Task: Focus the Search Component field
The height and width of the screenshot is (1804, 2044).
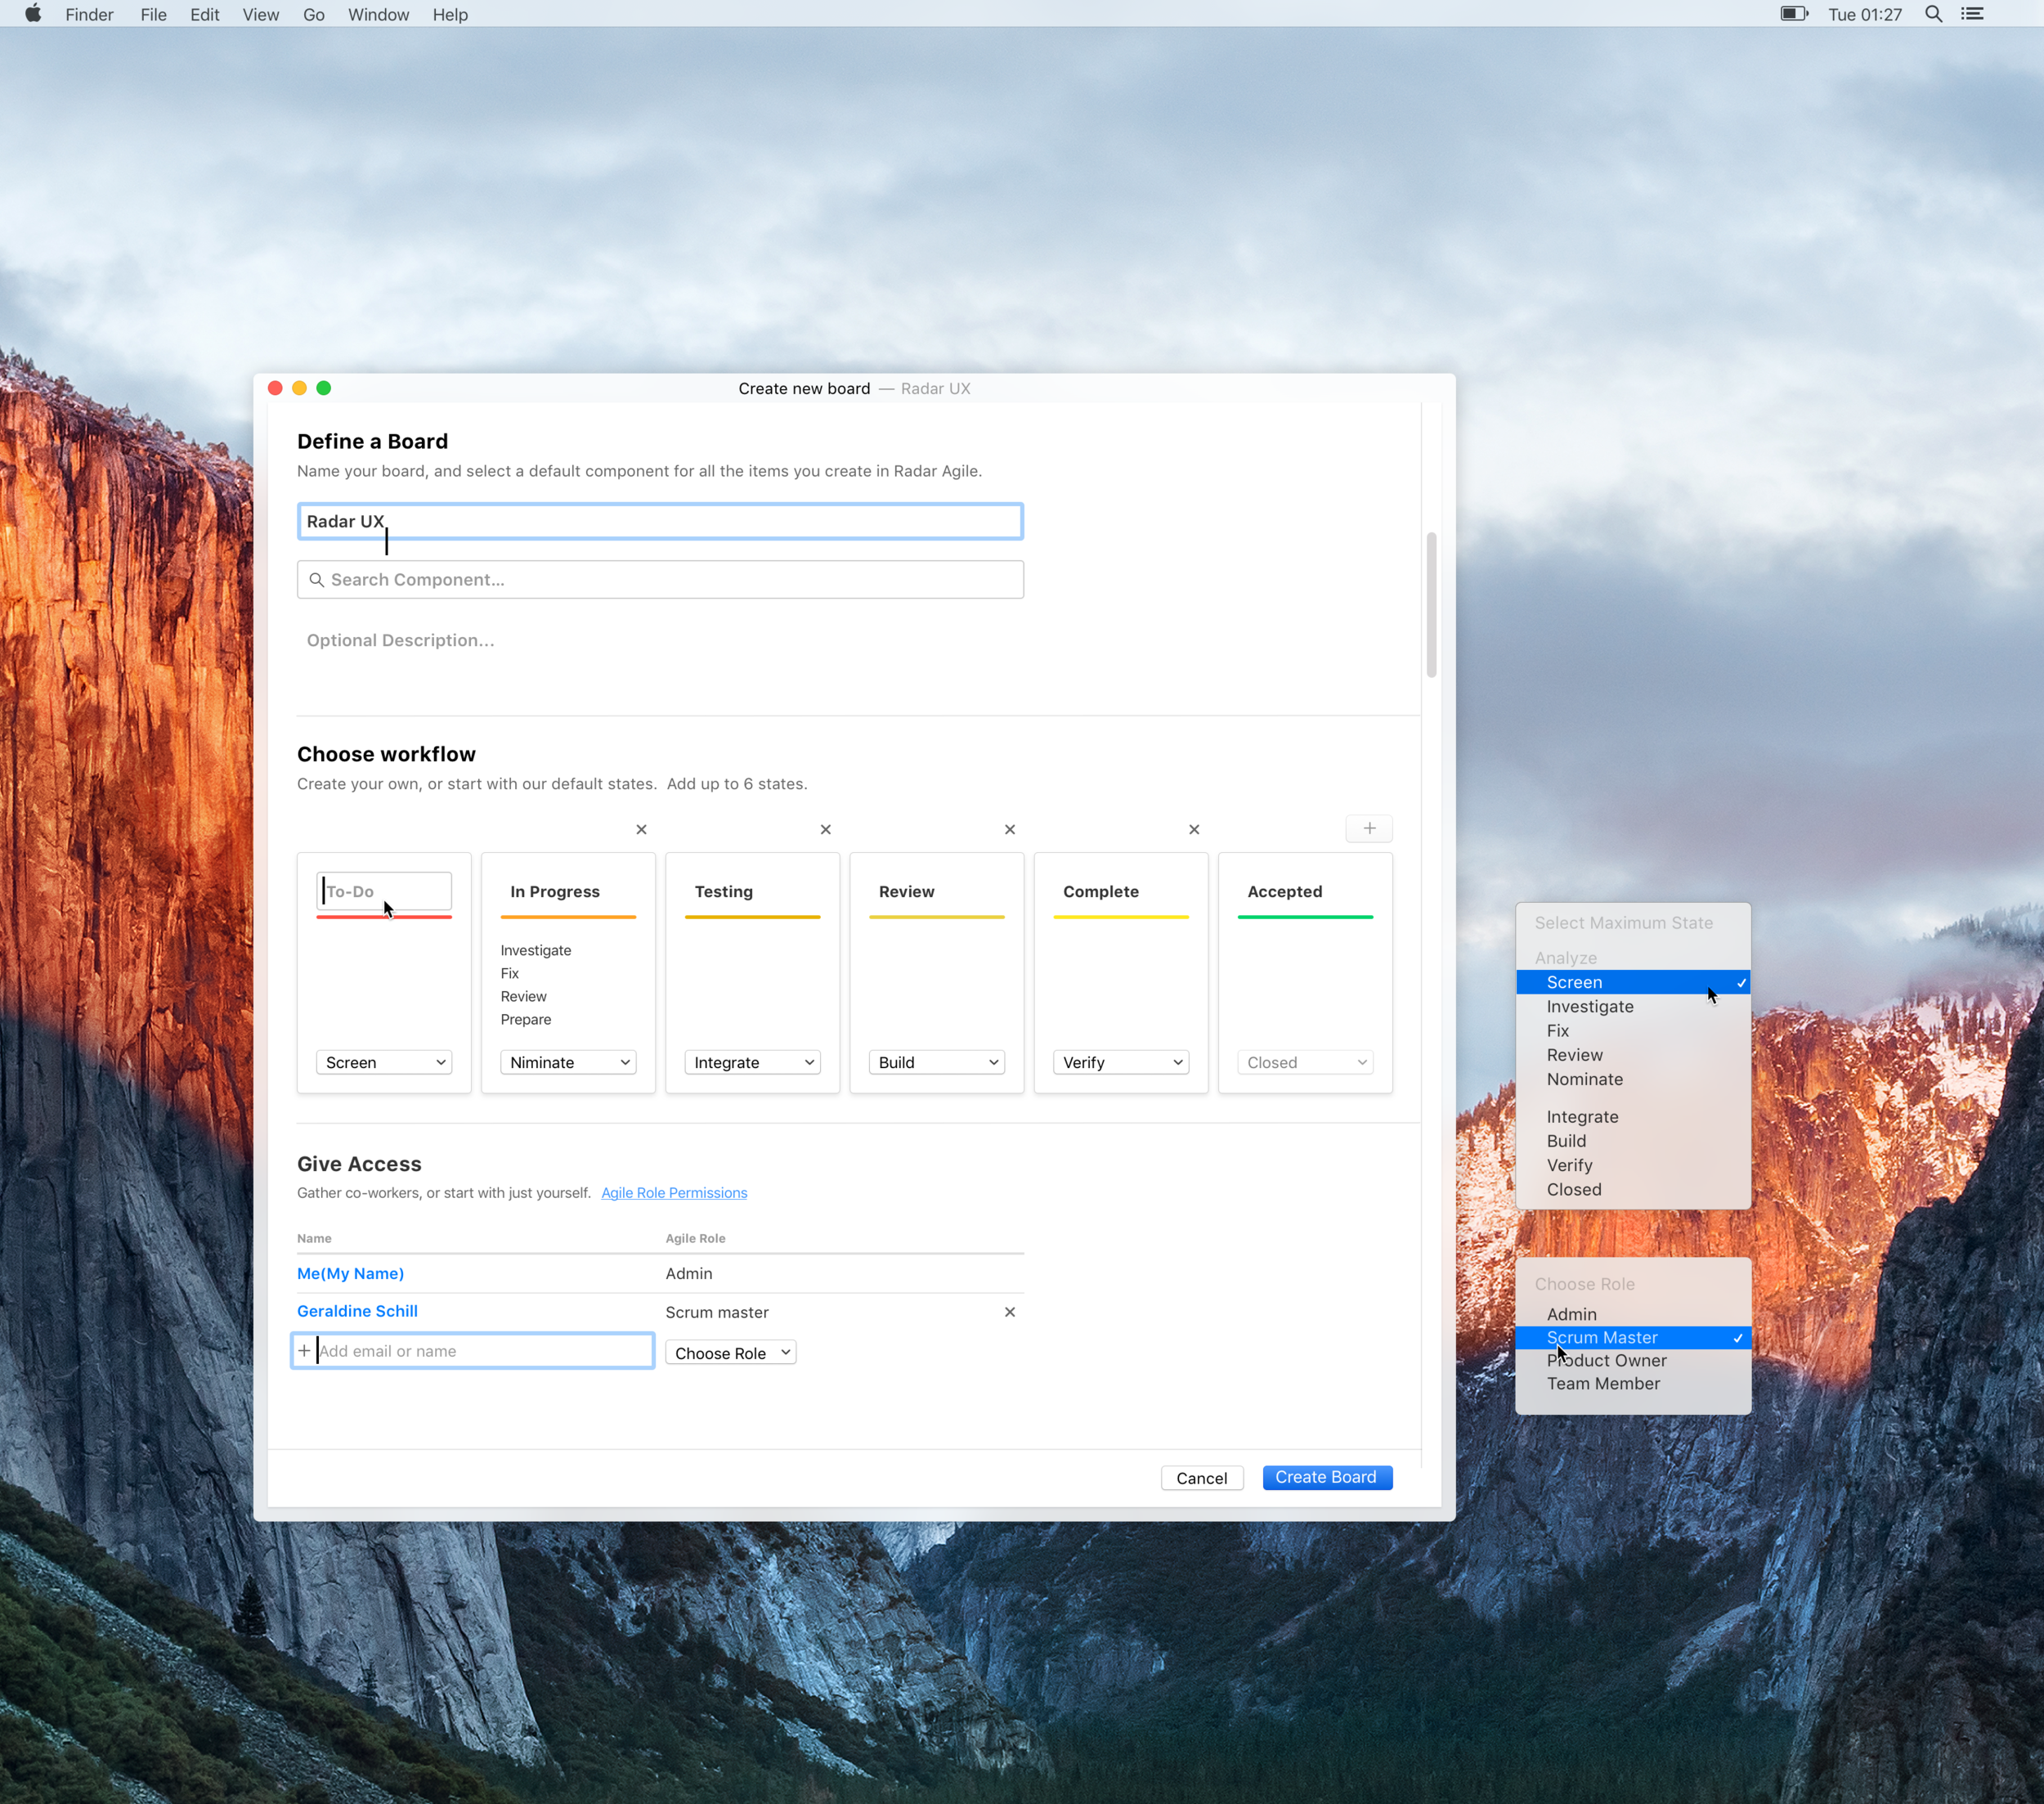Action: 660,579
